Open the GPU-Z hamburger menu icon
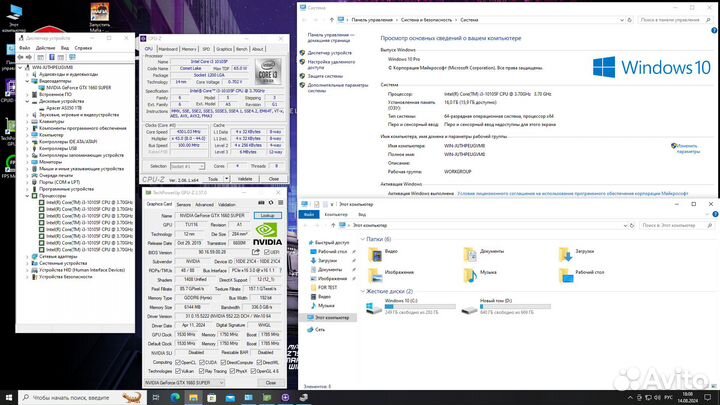The image size is (720, 405). [x=281, y=202]
